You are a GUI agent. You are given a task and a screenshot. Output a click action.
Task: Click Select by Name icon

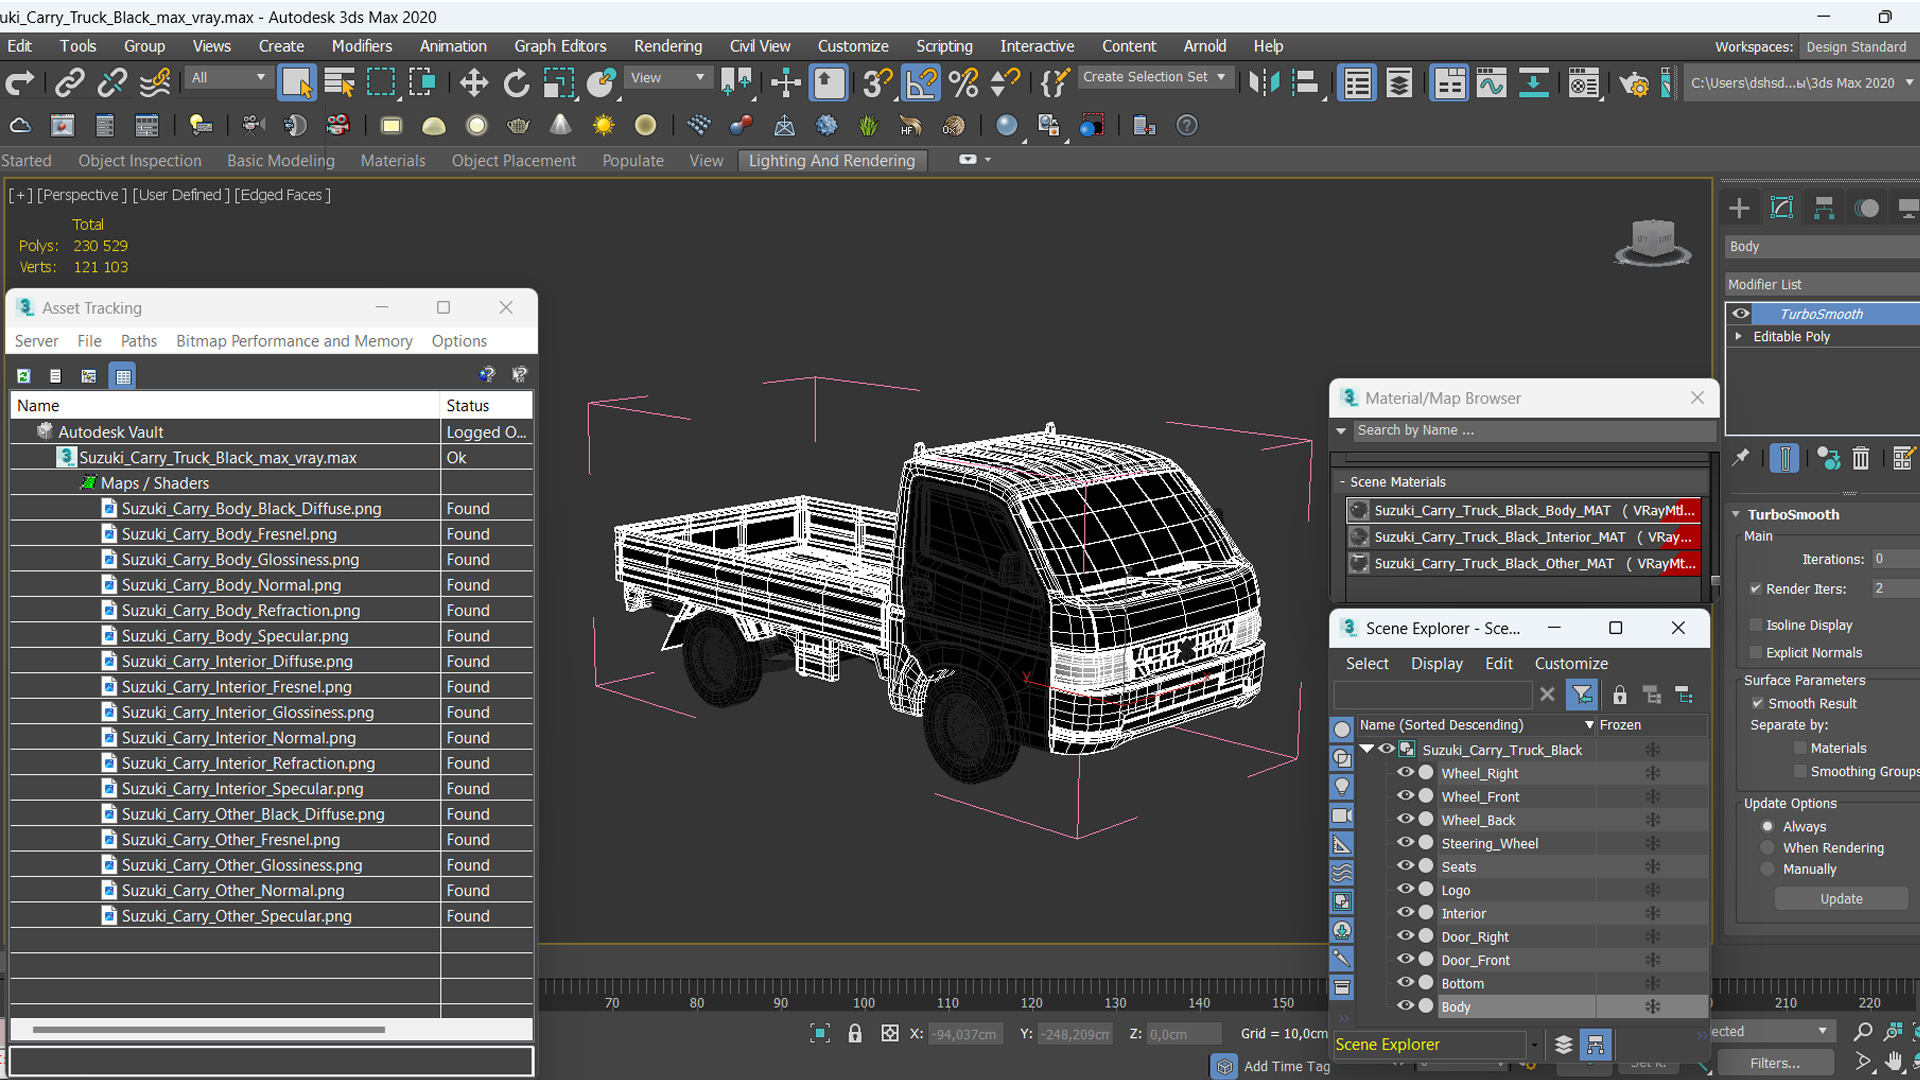tap(339, 83)
